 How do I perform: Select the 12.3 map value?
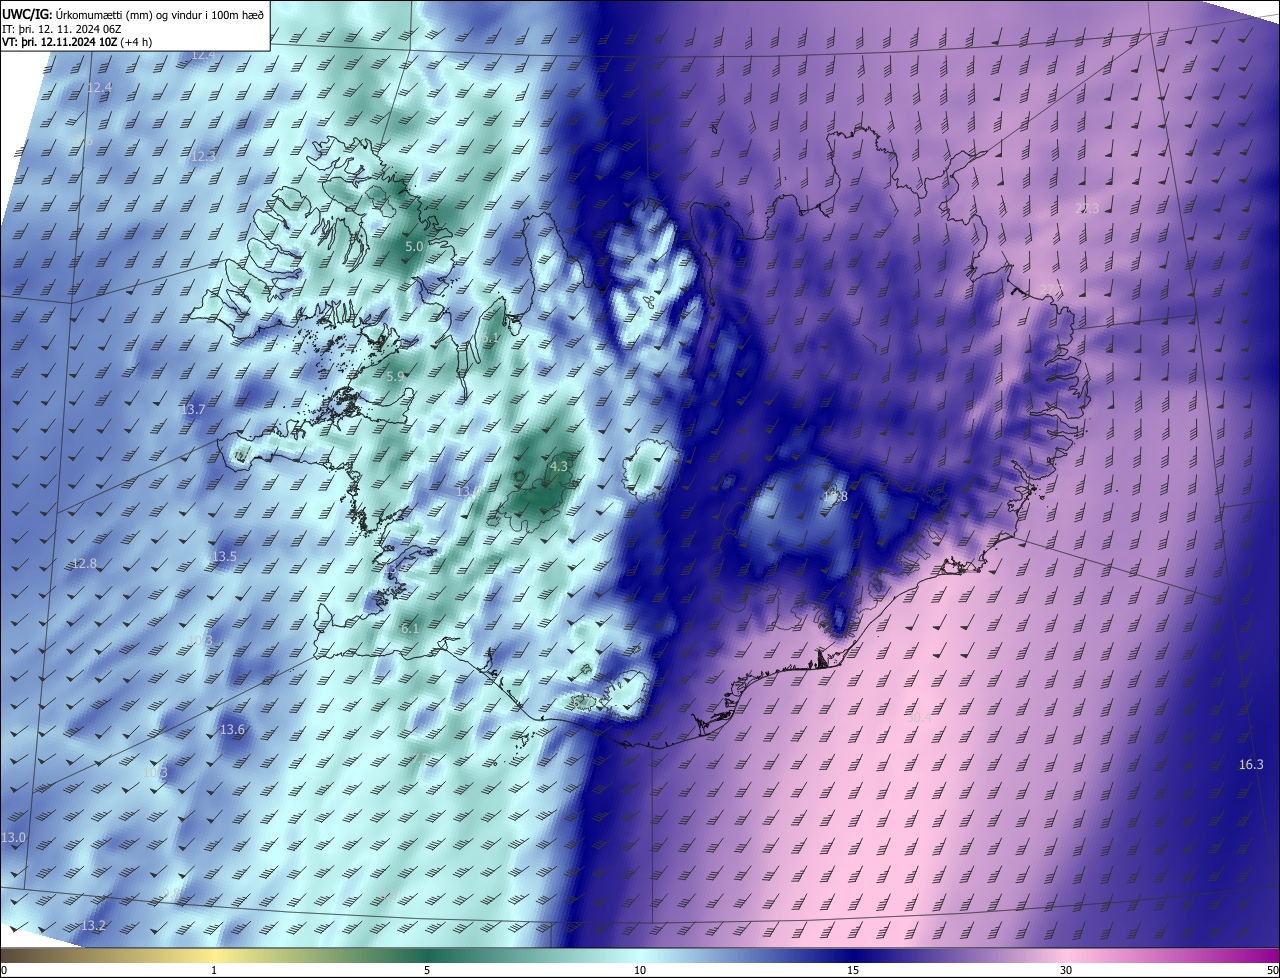click(x=202, y=156)
